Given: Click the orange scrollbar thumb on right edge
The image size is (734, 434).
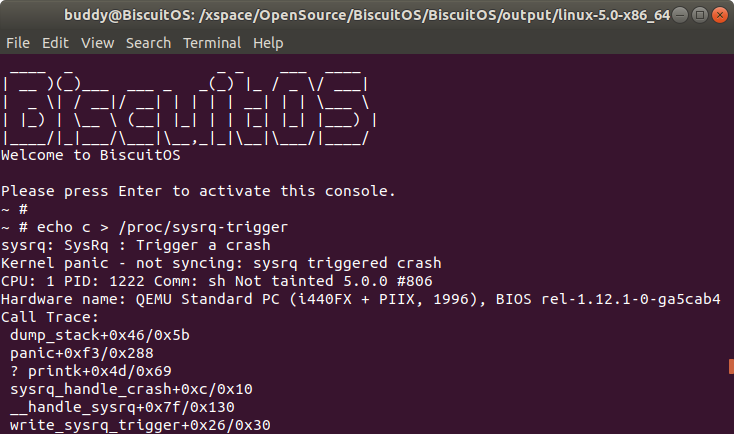Looking at the screenshot, I should coord(731,367).
